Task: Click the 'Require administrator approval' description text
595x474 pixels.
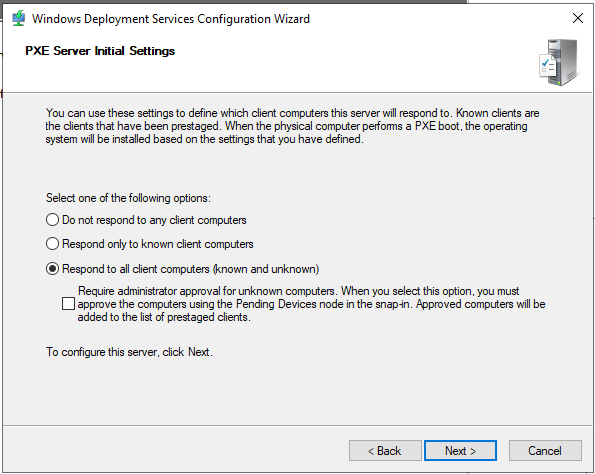Action: pos(312,304)
